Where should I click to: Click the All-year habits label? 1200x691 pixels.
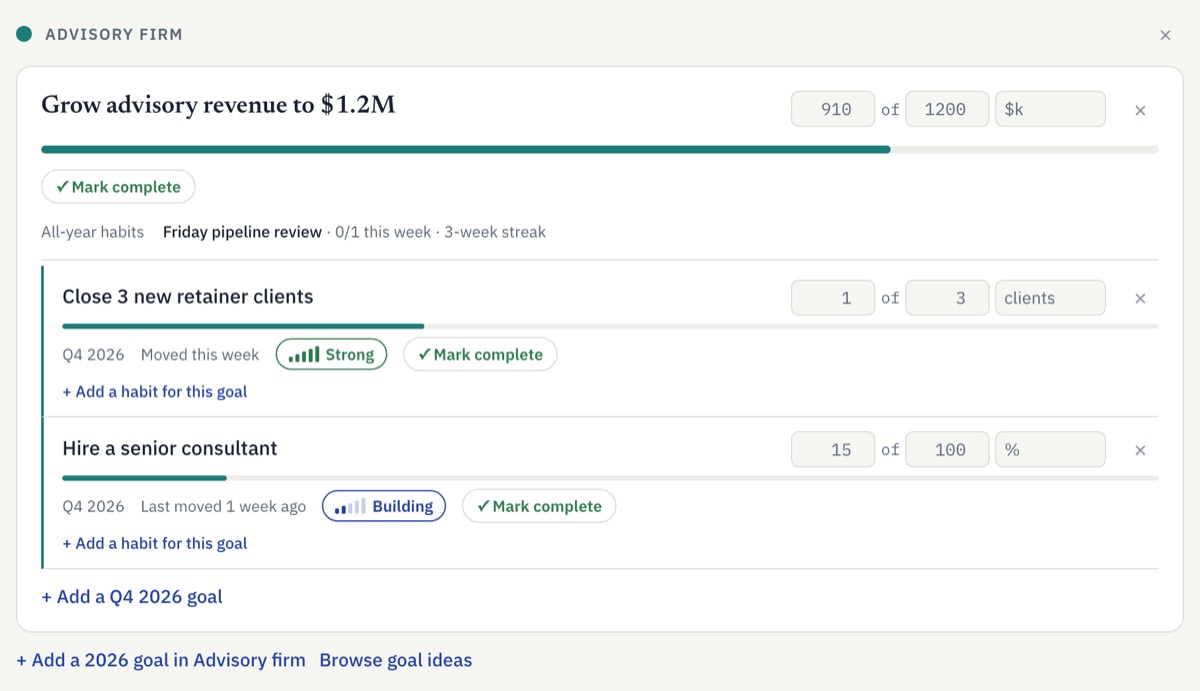(x=93, y=232)
